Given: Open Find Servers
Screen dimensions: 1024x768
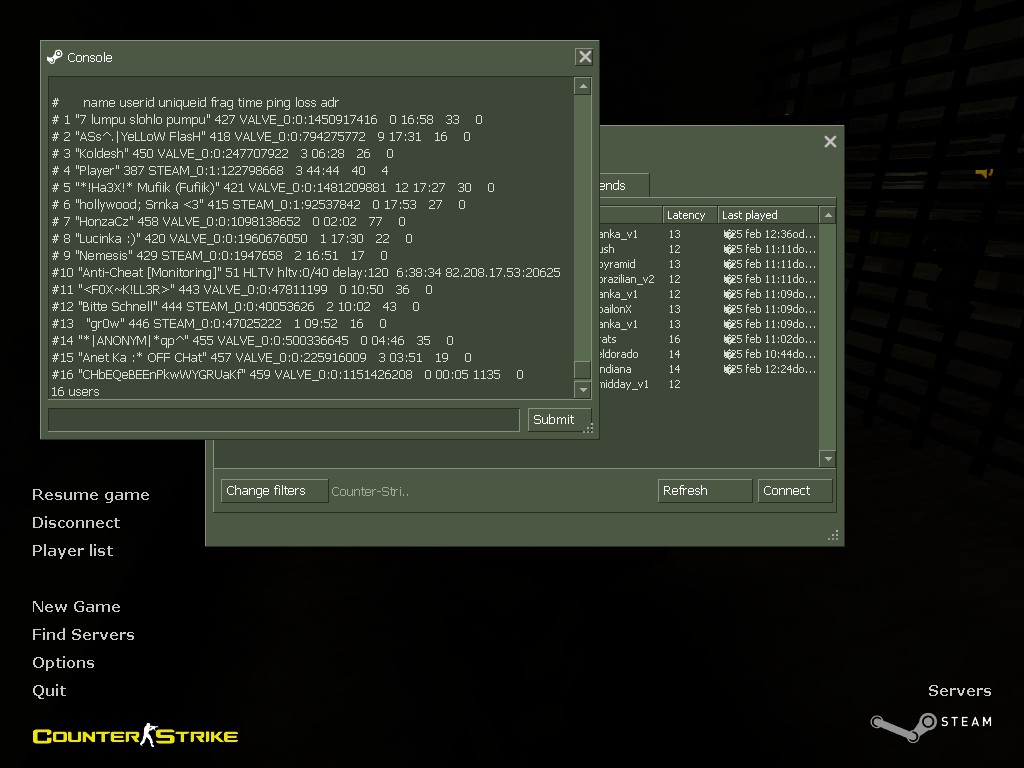Looking at the screenshot, I should [84, 635].
